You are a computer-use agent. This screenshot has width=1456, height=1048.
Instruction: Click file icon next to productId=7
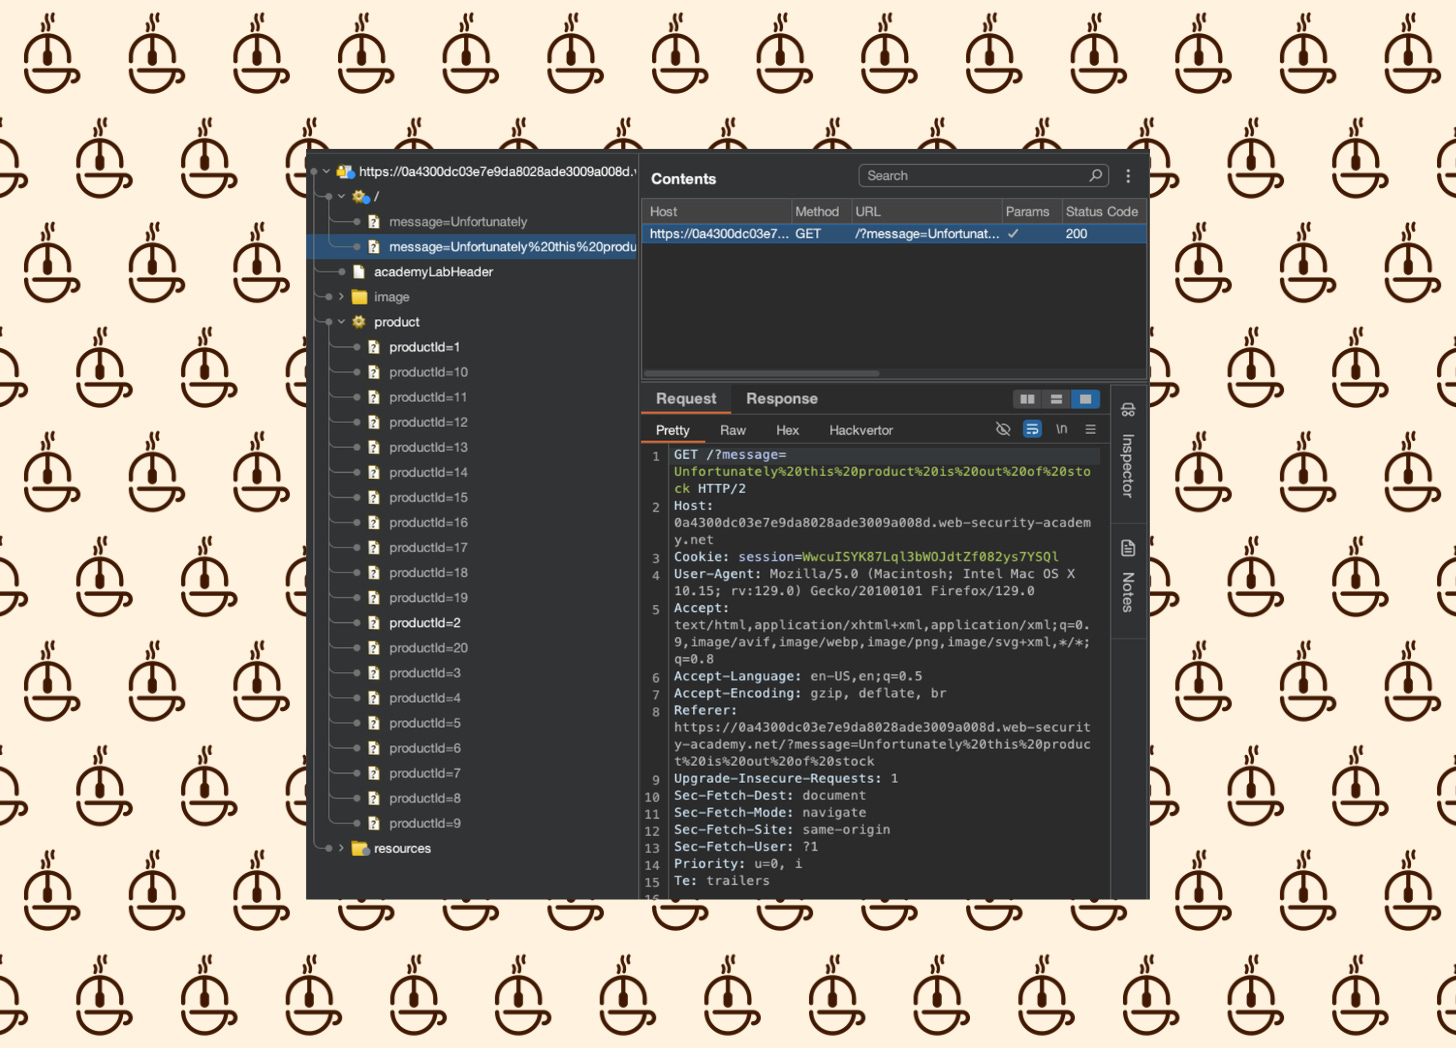(374, 773)
